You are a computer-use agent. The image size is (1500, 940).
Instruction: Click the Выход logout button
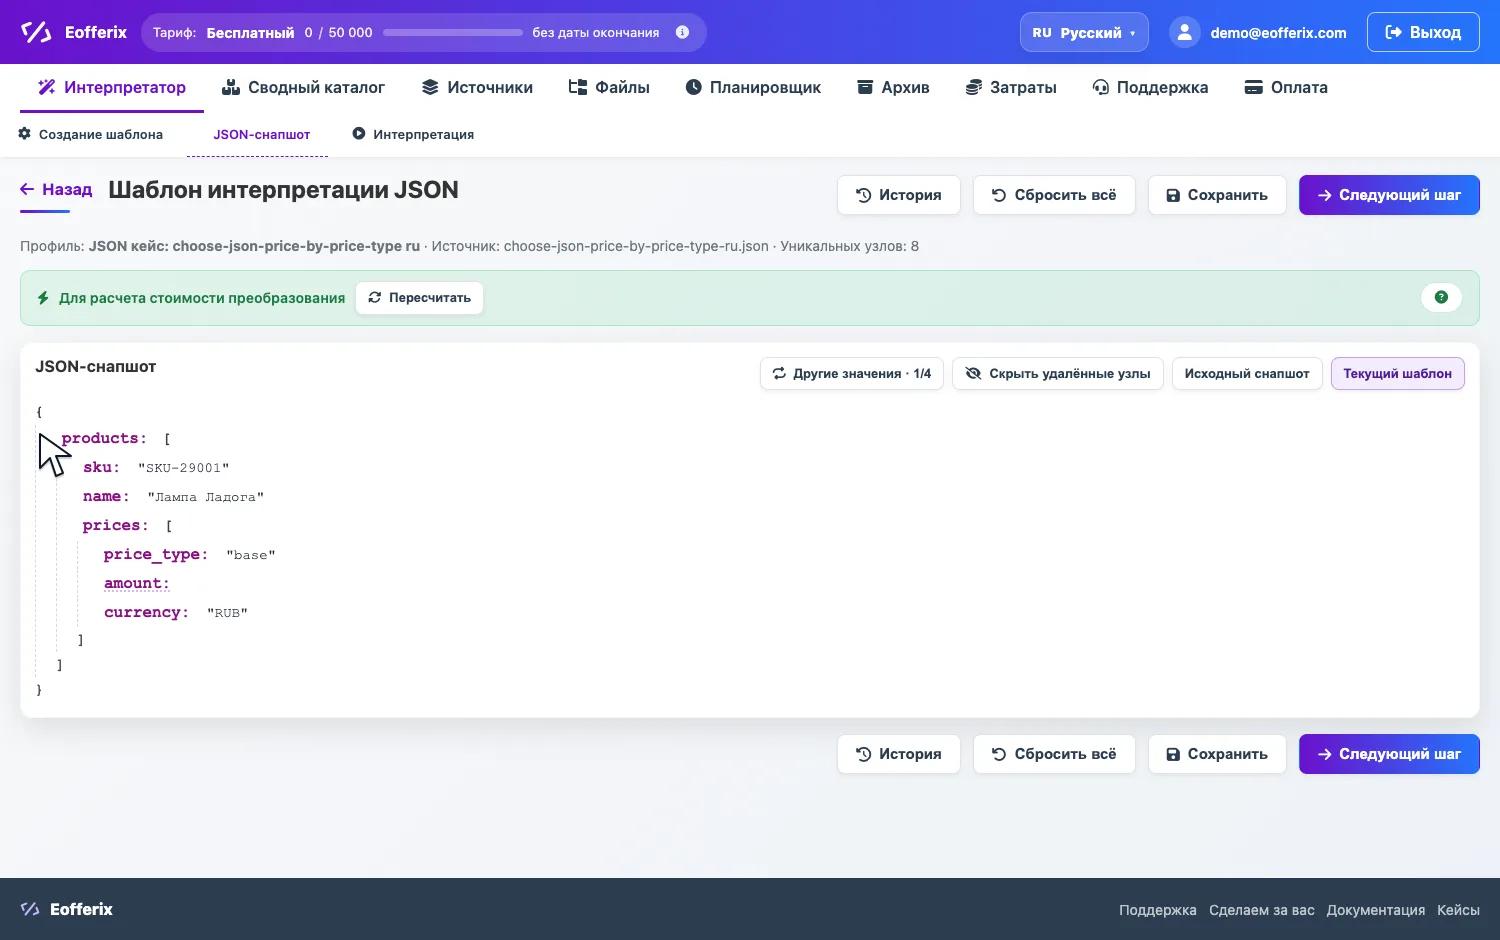(1423, 32)
